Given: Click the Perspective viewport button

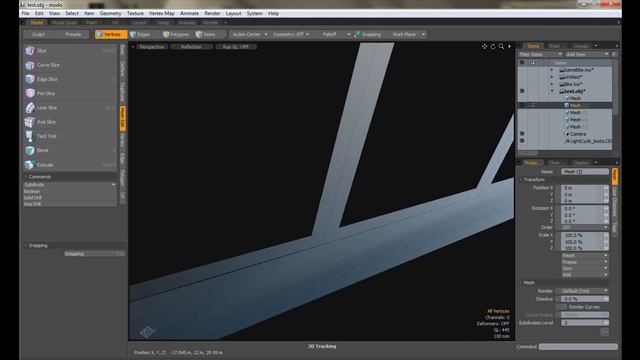Looking at the screenshot, I should (151, 47).
